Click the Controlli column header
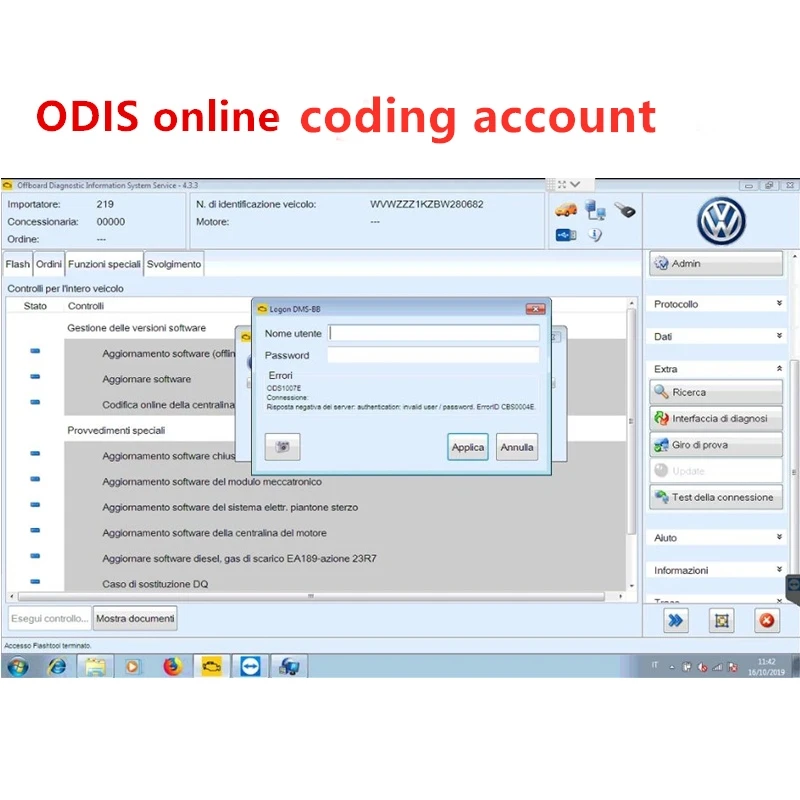This screenshot has width=800, height=800. click(86, 306)
